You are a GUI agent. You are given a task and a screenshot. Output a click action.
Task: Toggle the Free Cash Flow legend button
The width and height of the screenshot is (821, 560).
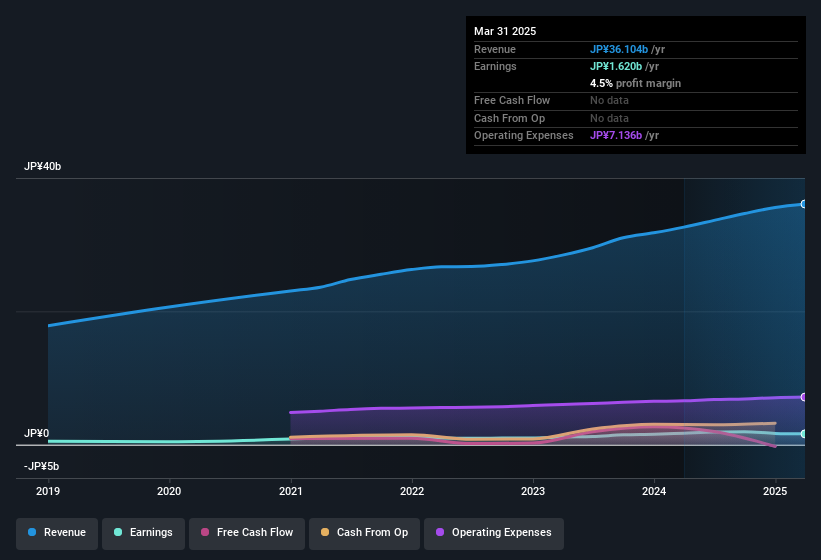tap(247, 533)
